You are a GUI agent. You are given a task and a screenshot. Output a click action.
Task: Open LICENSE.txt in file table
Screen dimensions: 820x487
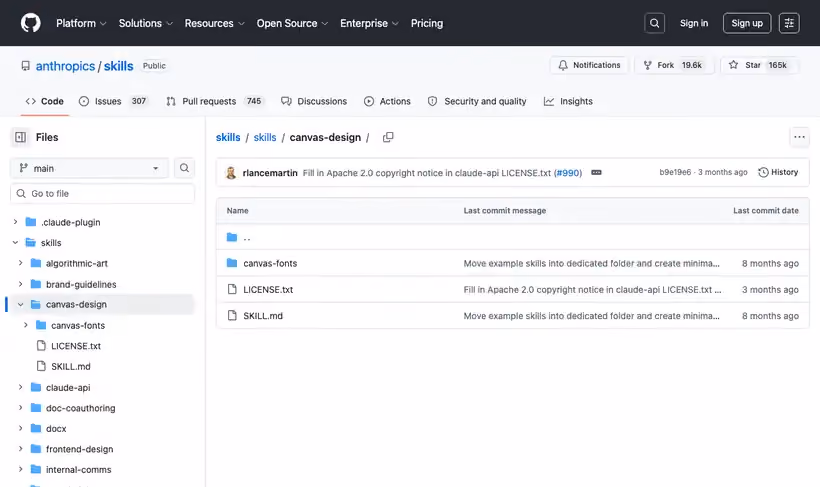268,289
